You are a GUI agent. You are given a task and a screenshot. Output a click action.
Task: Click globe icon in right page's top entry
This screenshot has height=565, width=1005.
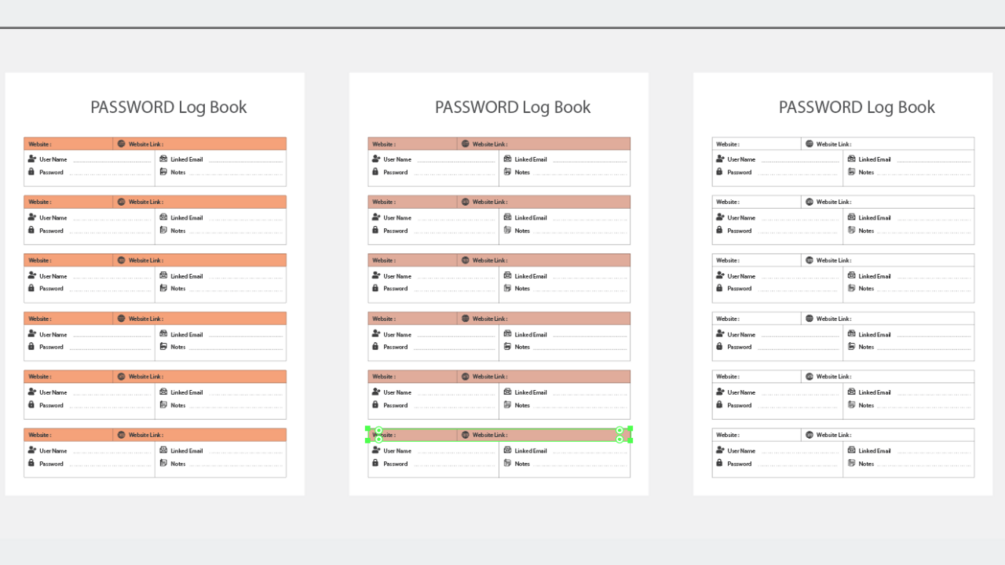click(x=810, y=143)
